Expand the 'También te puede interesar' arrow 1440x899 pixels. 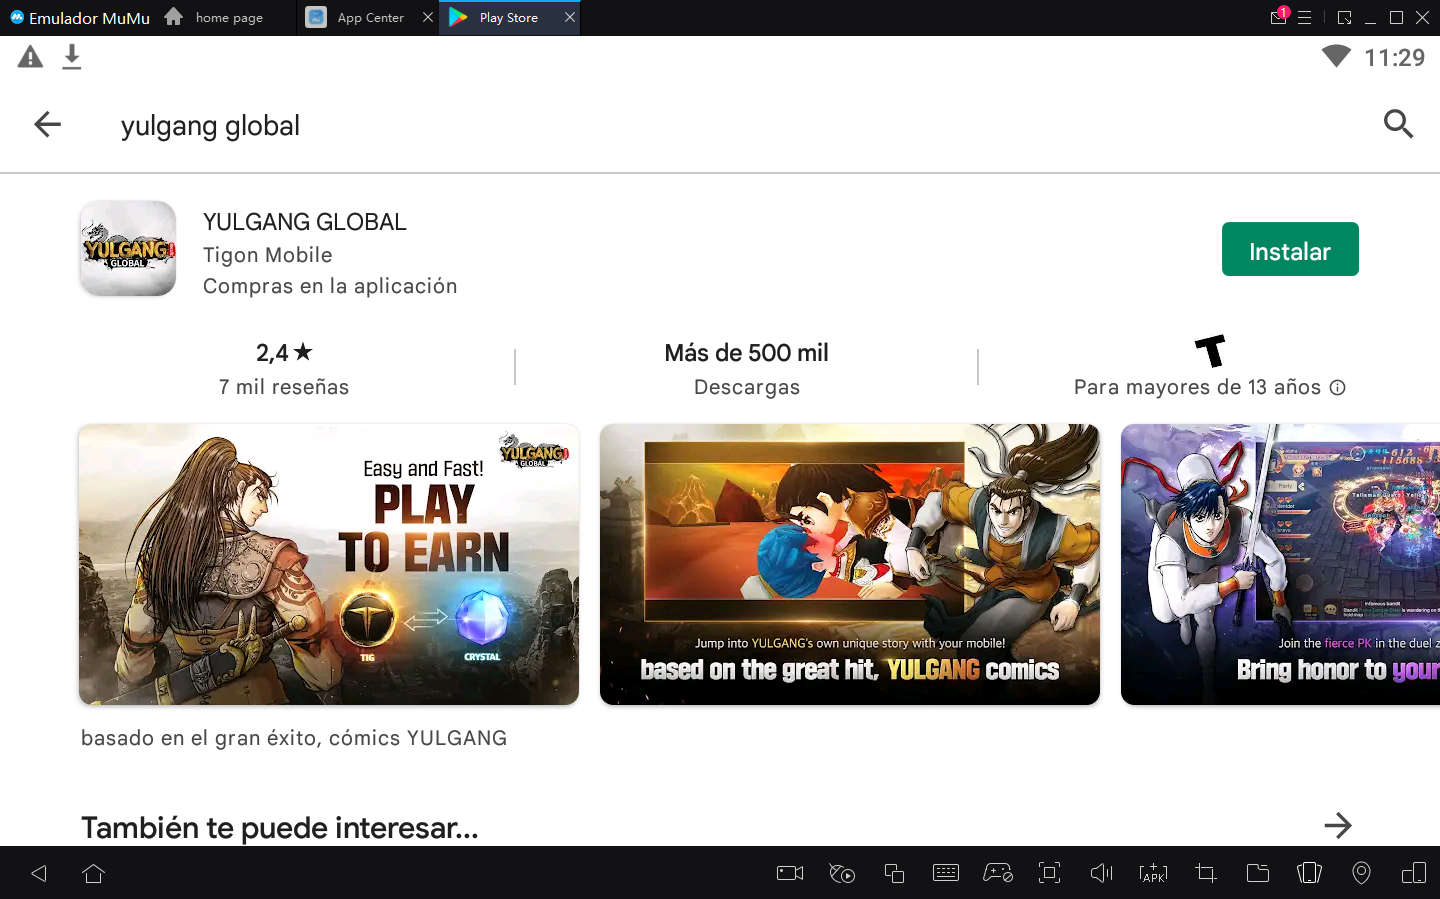coord(1337,826)
